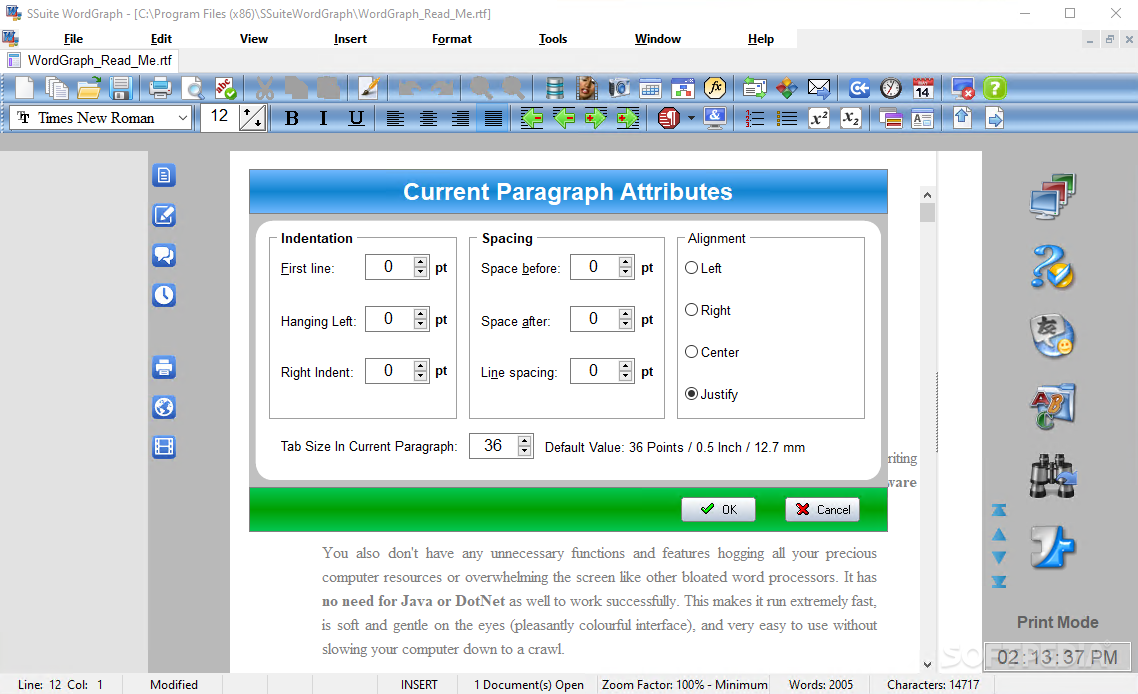Apply subscript x₂ formatting
1138x694 pixels.
(x=851, y=118)
